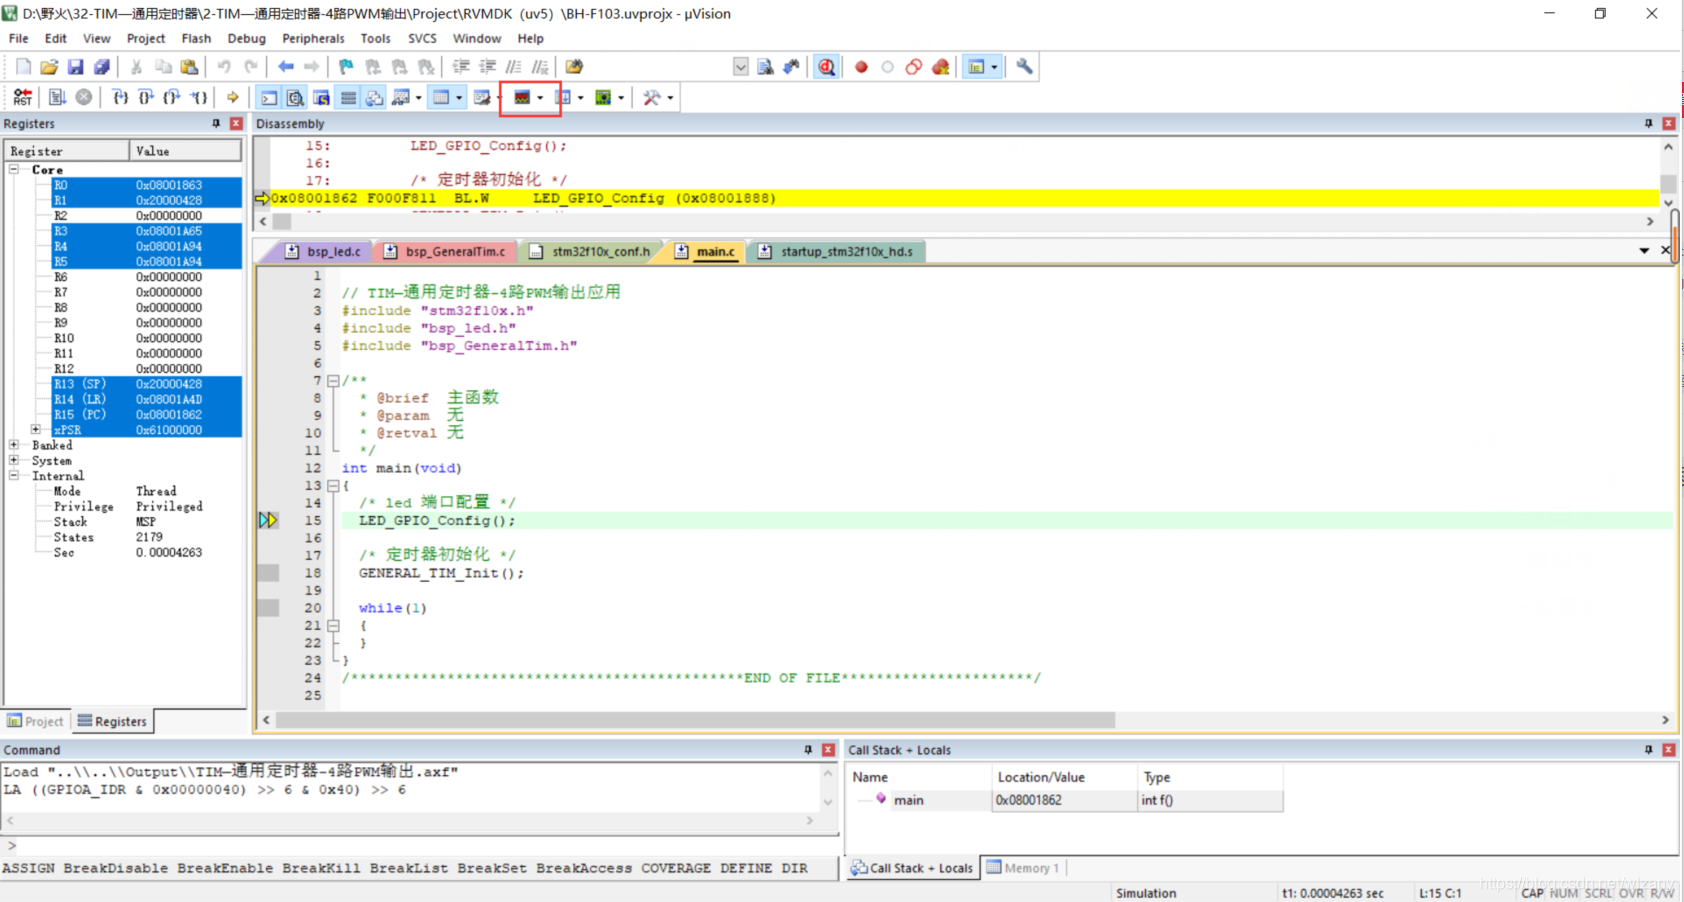Select R15 (PC) register row
1684x902 pixels.
tap(146, 414)
